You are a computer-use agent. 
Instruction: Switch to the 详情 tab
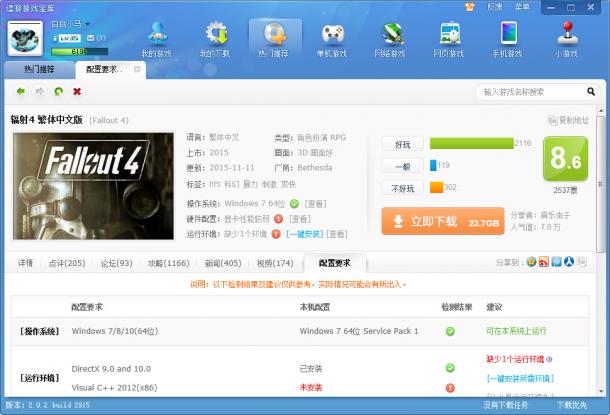click(25, 263)
